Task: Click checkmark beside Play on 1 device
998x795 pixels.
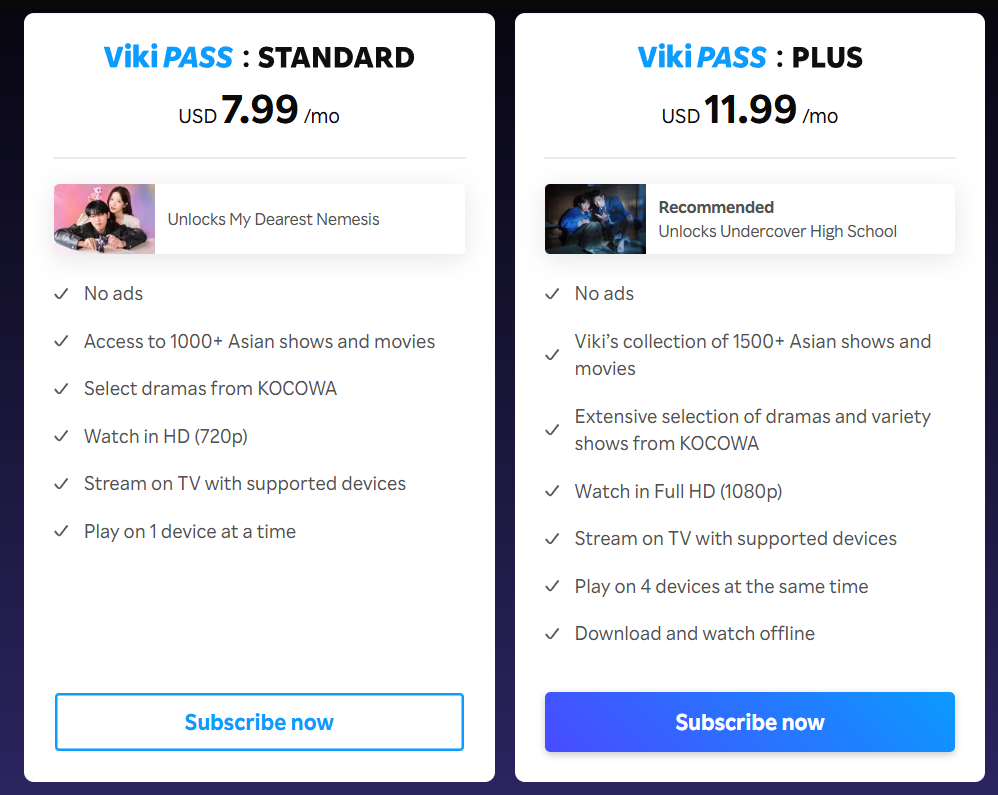Action: click(61, 531)
